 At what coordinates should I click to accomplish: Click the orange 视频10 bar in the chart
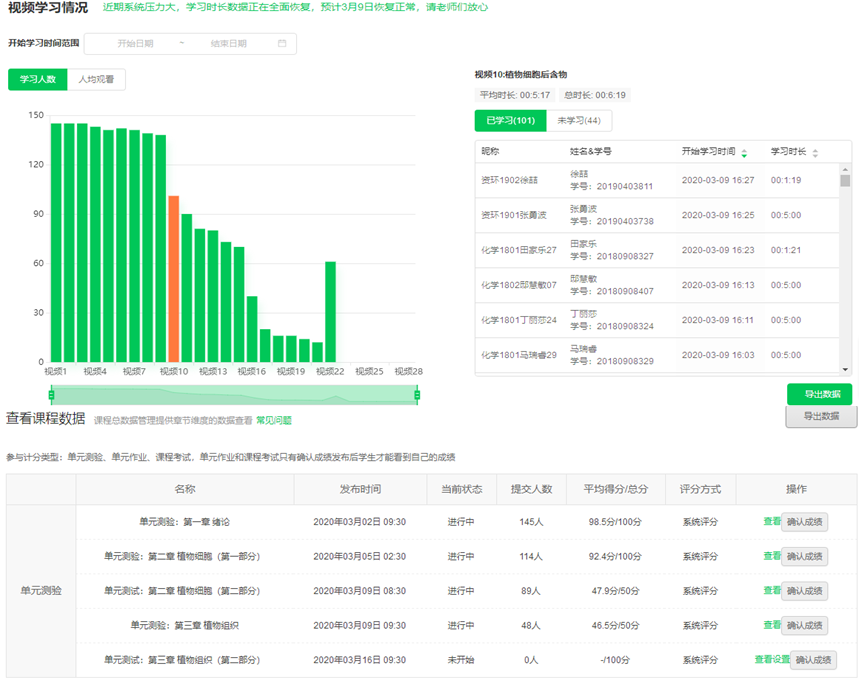173,279
